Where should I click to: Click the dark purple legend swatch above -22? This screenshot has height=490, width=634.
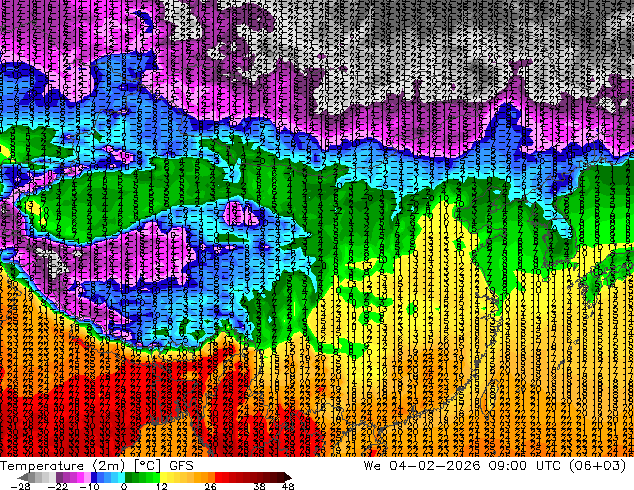coord(59,477)
